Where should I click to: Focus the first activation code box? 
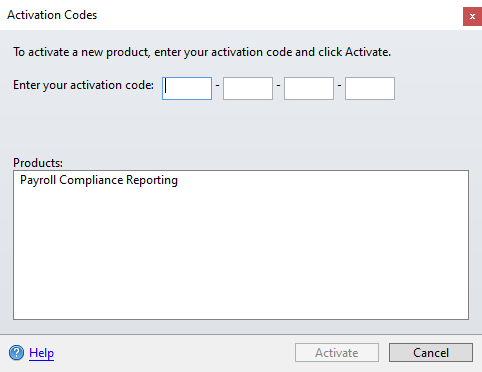click(187, 88)
